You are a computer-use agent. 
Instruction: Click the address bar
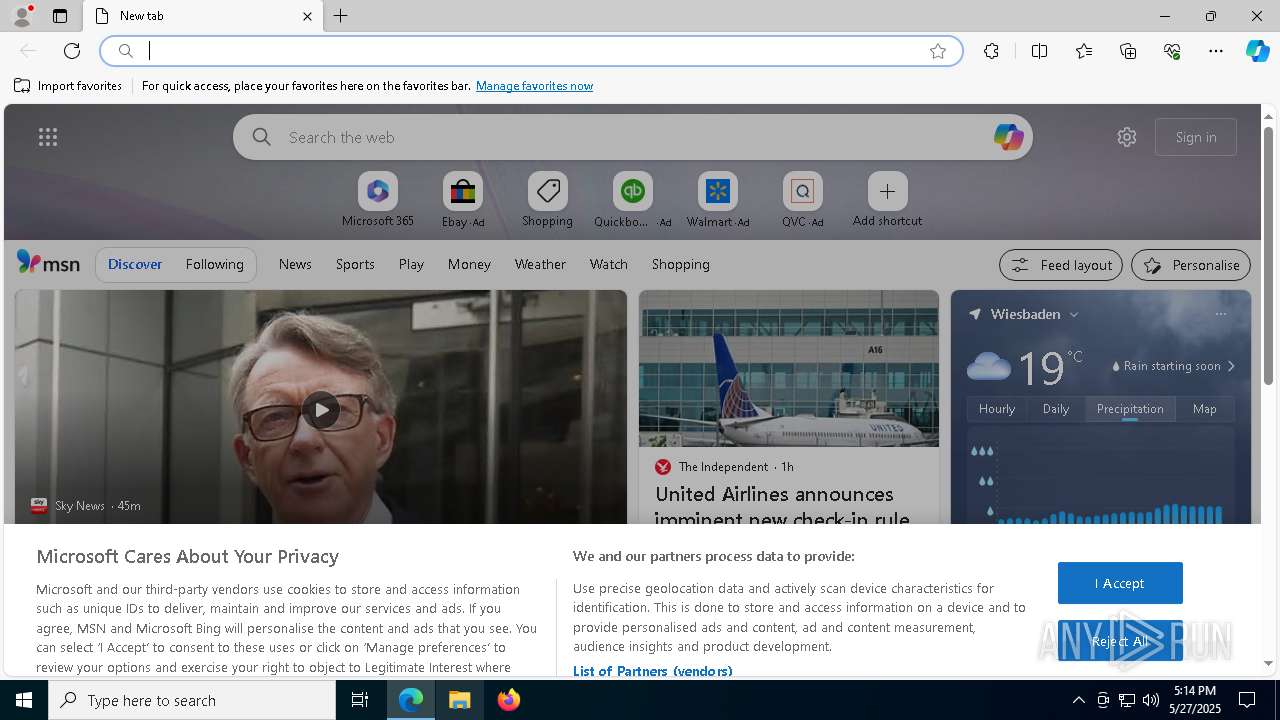click(530, 51)
